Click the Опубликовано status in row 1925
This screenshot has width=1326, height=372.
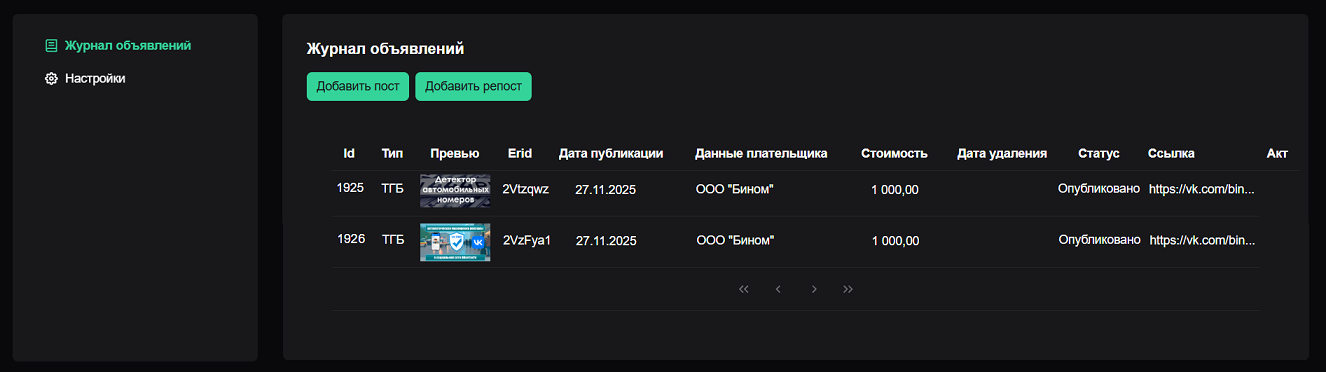coord(1099,188)
